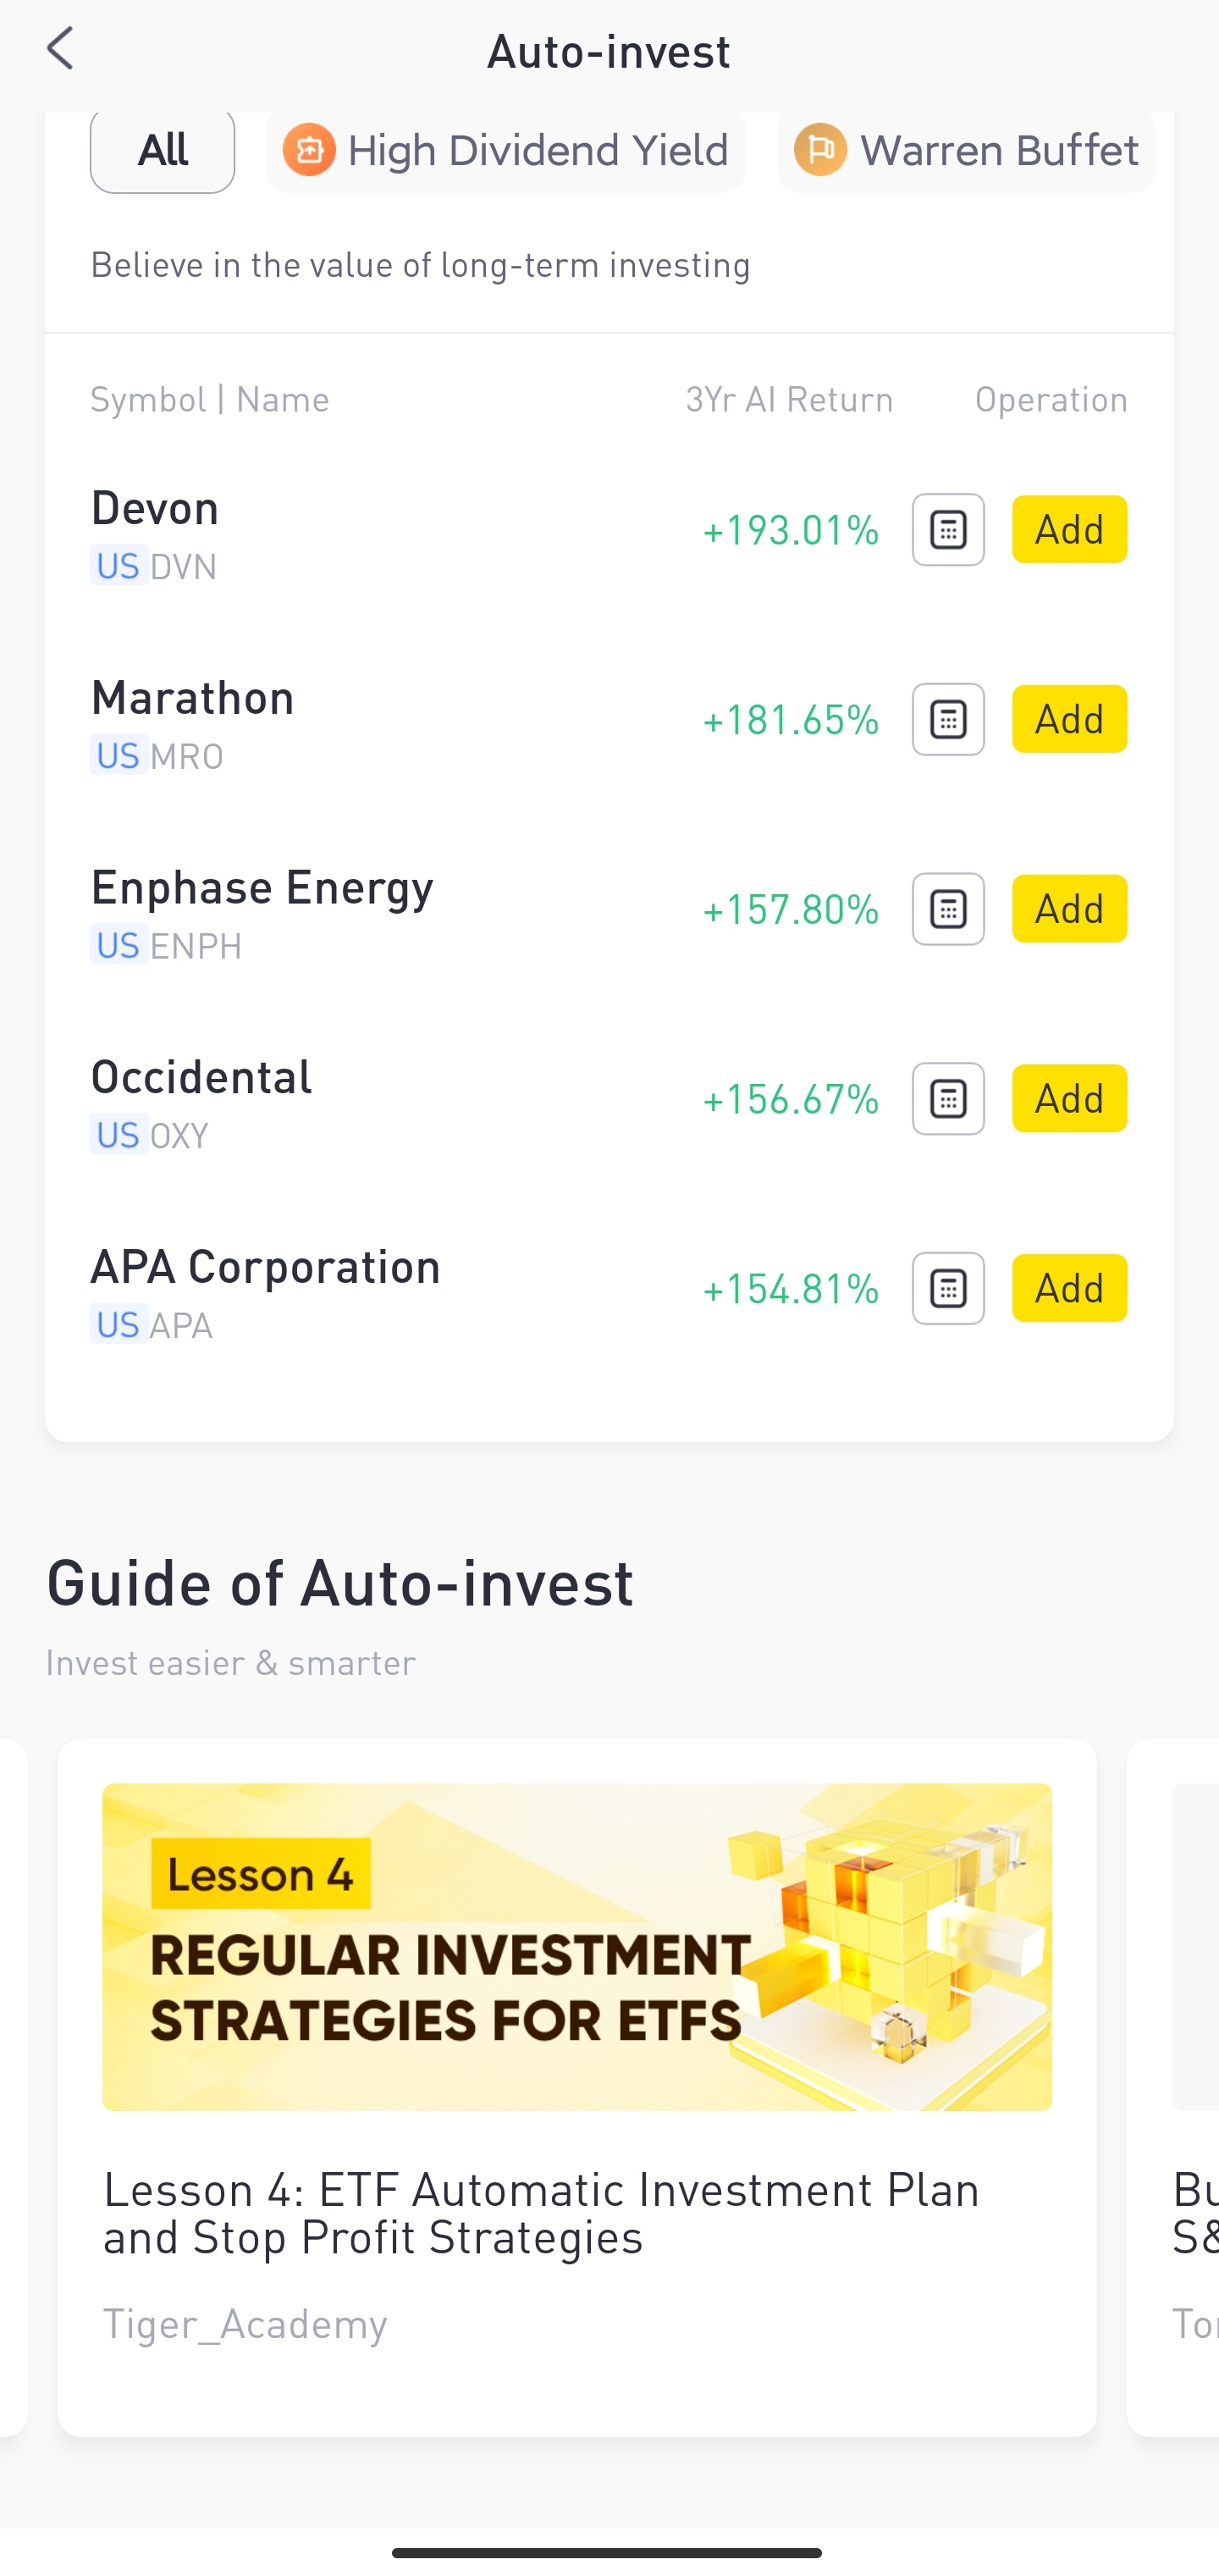Select the All filter tab
The image size is (1219, 2576).
[163, 151]
